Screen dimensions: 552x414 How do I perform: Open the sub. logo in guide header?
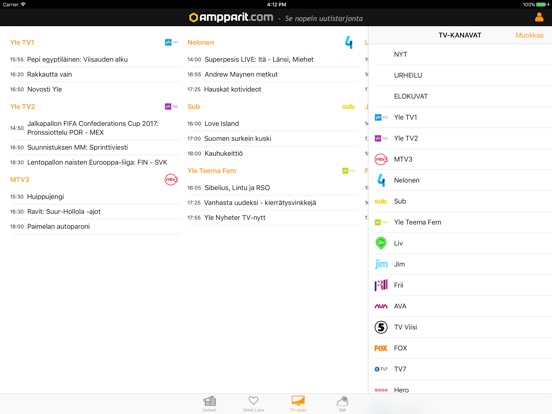tap(349, 107)
